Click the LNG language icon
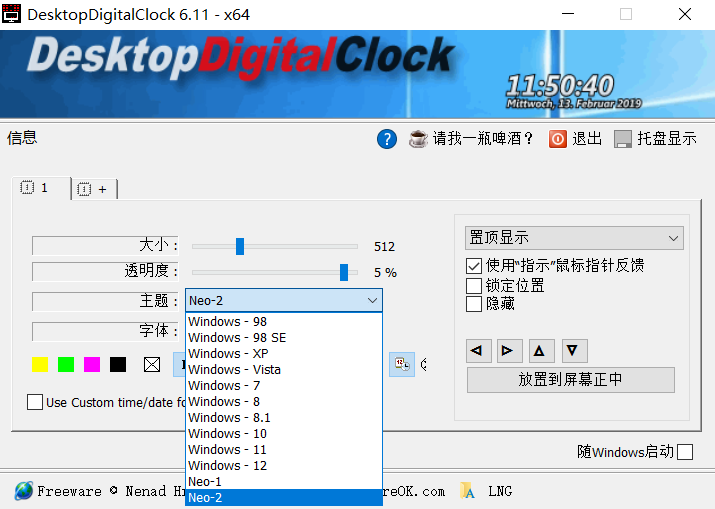The image size is (715, 509). pyautogui.click(x=467, y=491)
